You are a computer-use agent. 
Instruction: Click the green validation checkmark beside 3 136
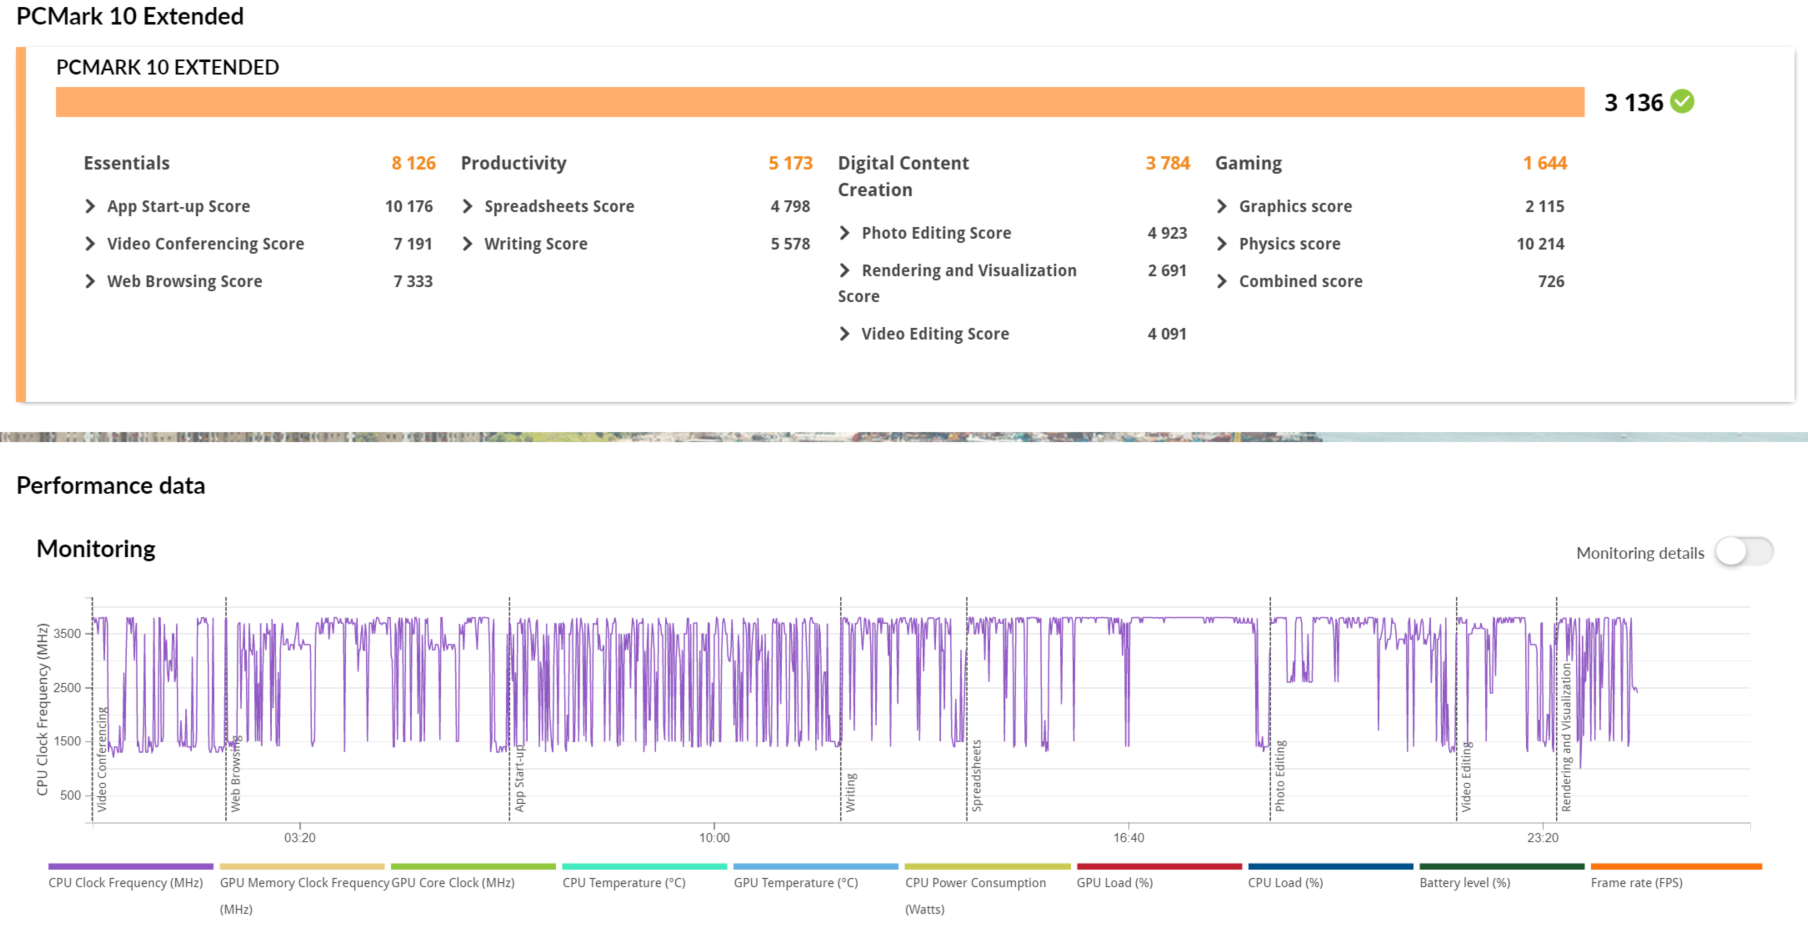(x=1683, y=101)
